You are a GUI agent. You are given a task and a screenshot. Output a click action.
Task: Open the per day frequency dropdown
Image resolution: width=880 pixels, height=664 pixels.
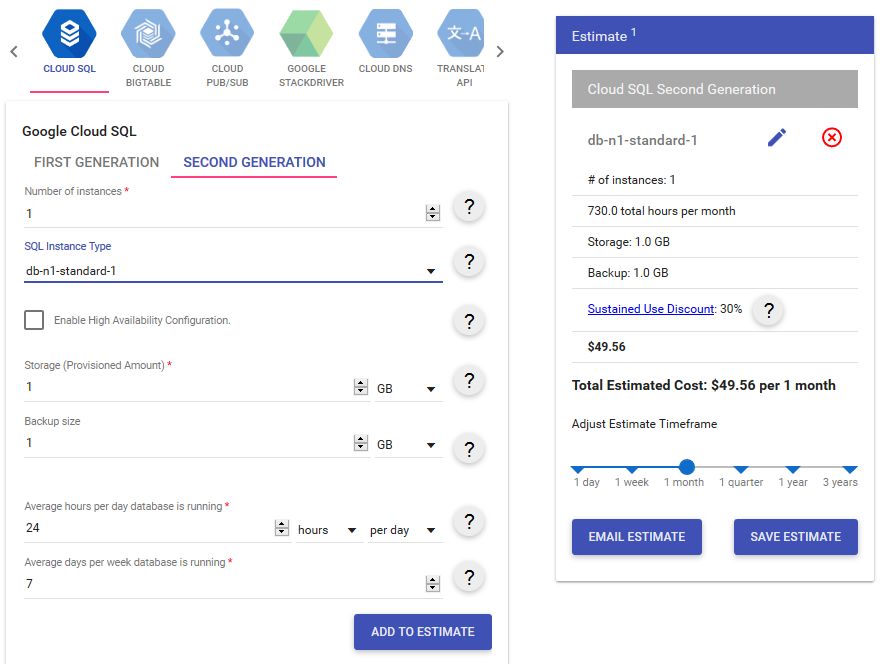404,530
